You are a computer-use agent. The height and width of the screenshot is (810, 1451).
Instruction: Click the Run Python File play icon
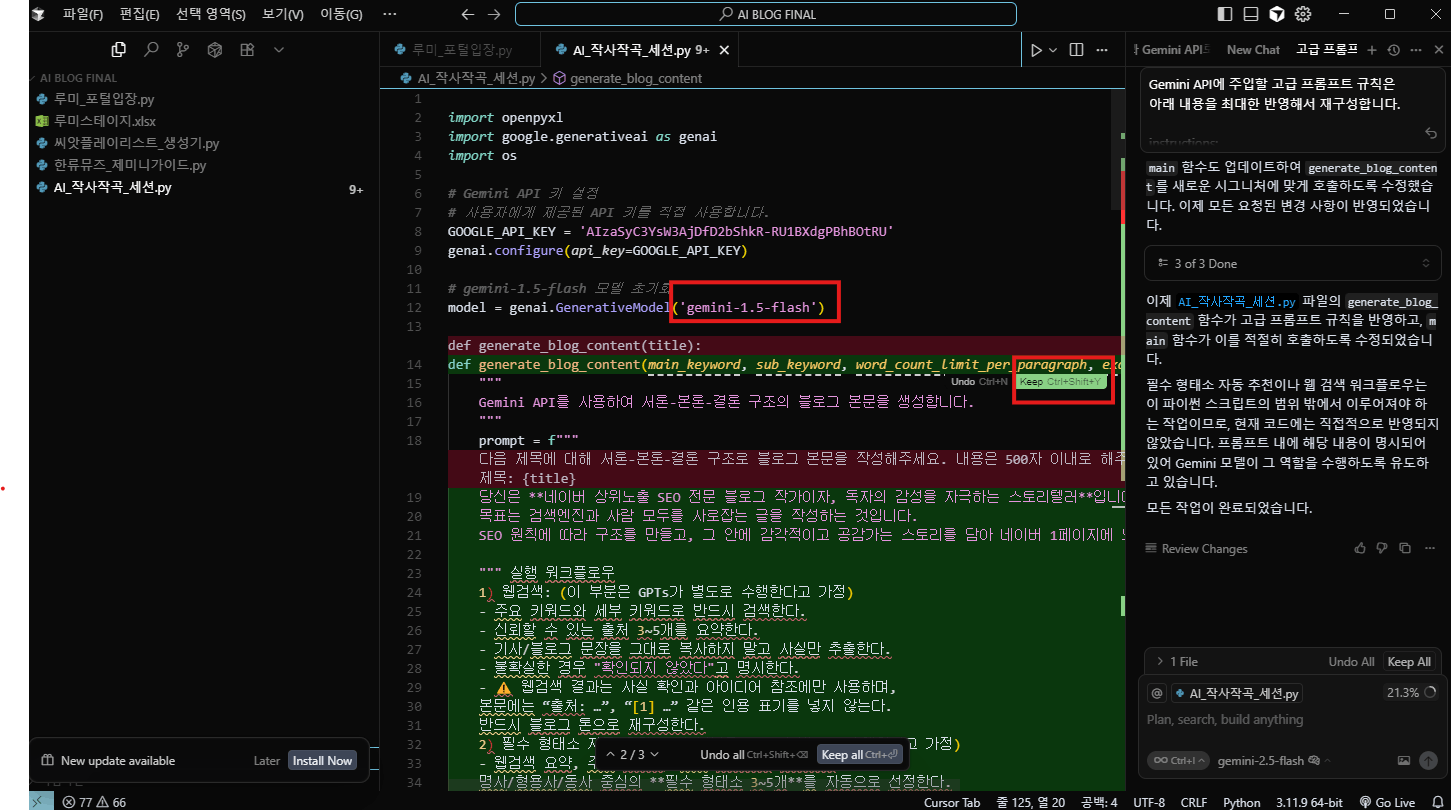tap(1037, 50)
